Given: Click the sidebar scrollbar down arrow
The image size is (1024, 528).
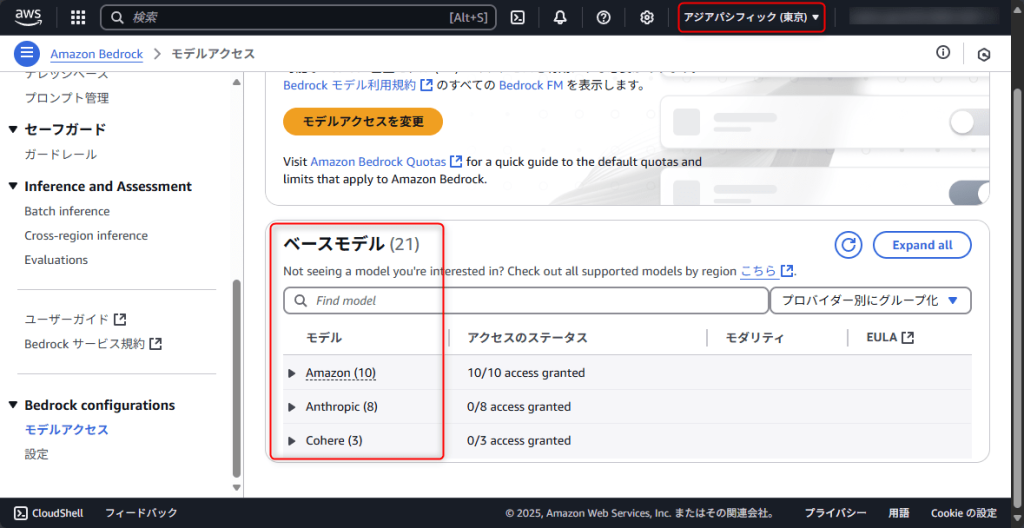Looking at the screenshot, I should [236, 487].
